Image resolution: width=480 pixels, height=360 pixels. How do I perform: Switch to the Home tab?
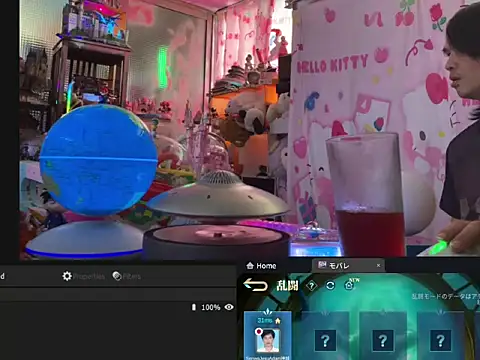pyautogui.click(x=261, y=266)
